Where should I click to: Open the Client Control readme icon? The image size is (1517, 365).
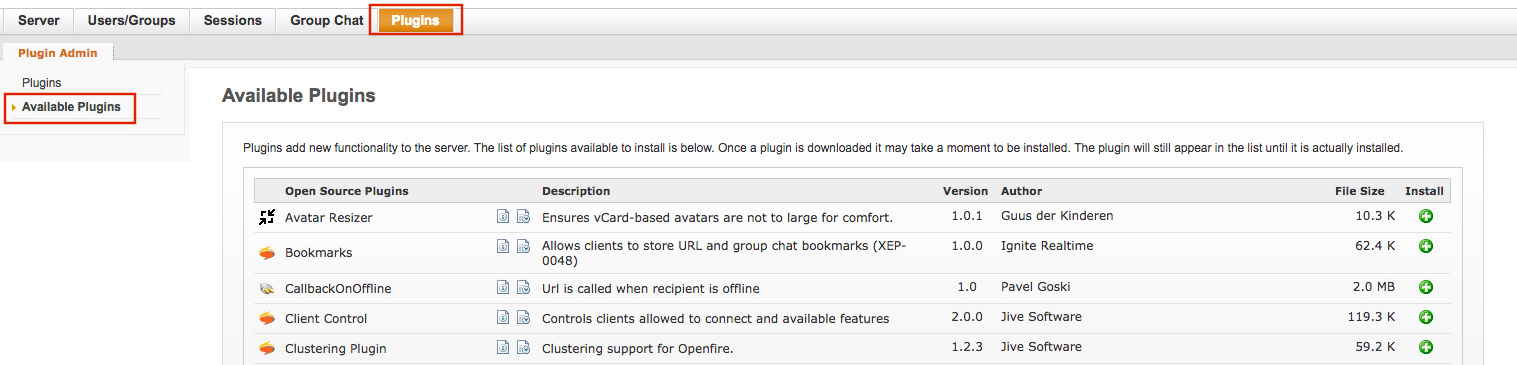coord(503,318)
